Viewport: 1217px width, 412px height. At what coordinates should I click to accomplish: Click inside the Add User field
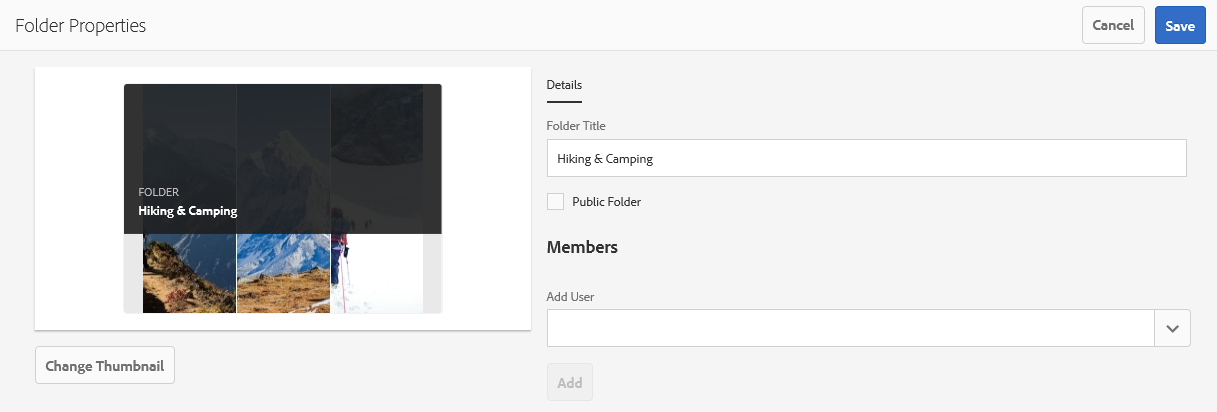[x=850, y=328]
